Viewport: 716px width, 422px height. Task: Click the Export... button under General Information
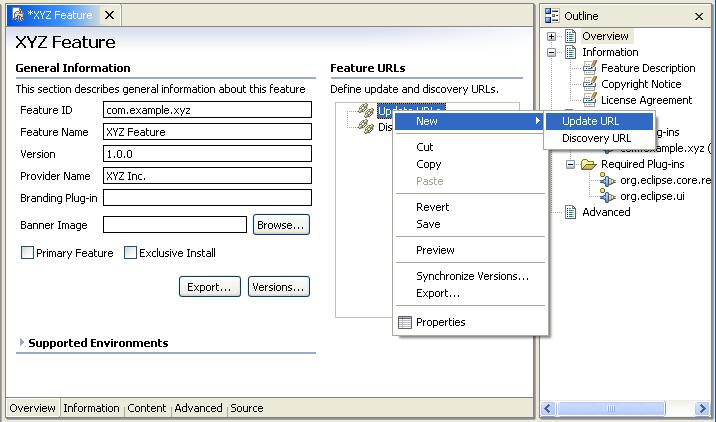[210, 287]
